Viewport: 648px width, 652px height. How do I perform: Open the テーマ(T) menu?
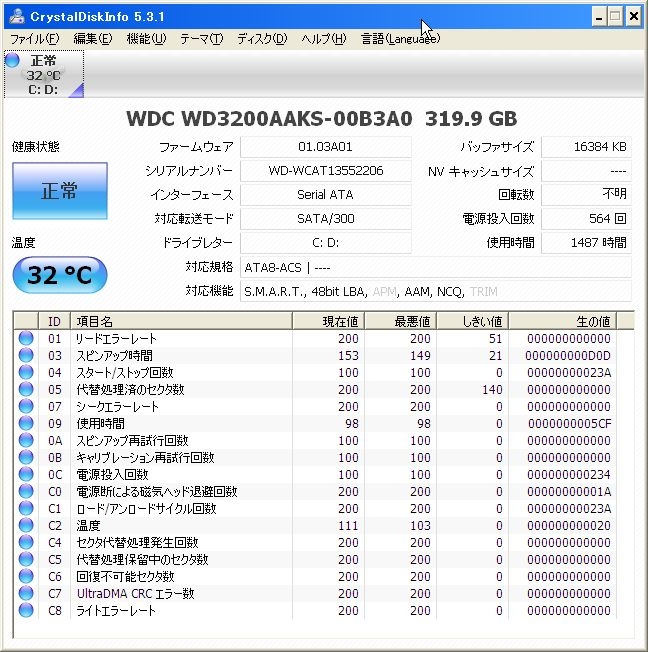(201, 39)
